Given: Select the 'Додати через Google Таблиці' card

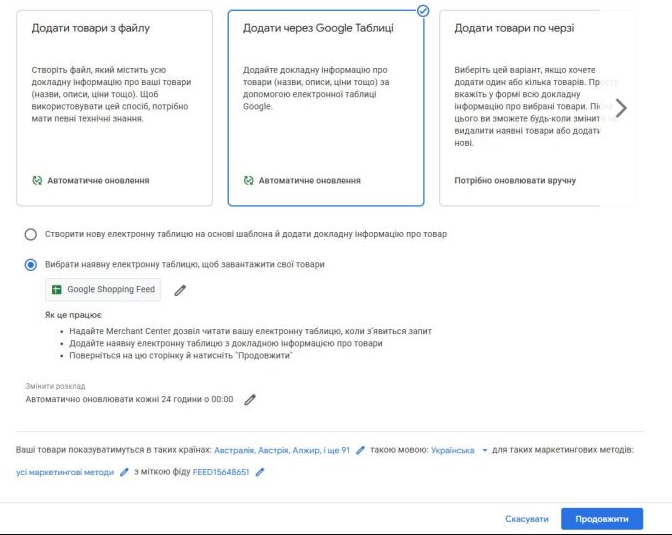Looking at the screenshot, I should pos(326,108).
